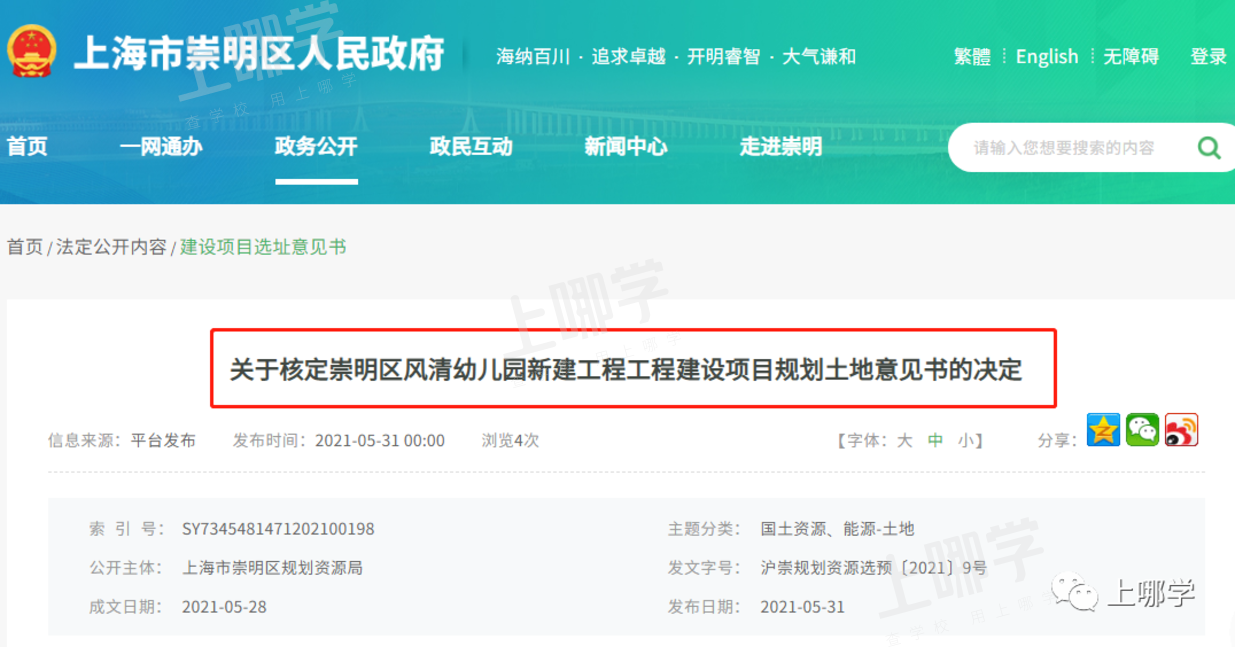Click the 信息来源 平台发布 text
The width and height of the screenshot is (1235, 647).
click(122, 441)
